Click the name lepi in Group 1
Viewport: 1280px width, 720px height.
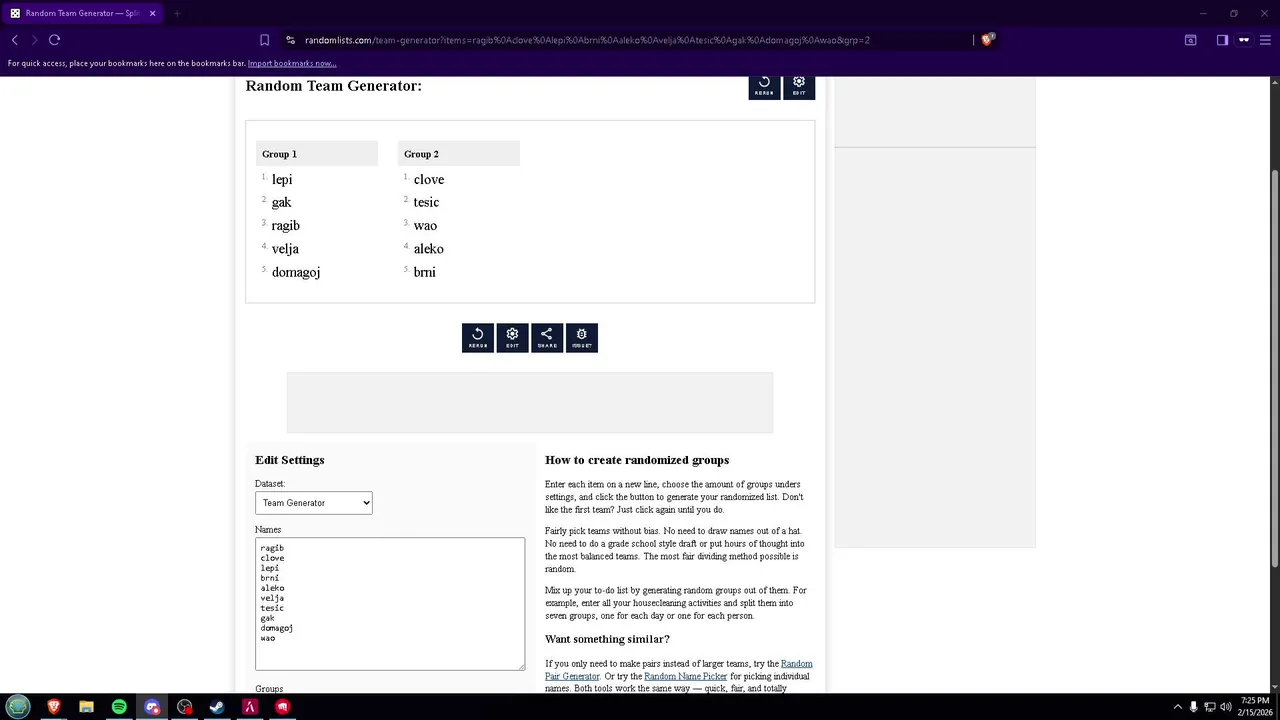pos(282,179)
